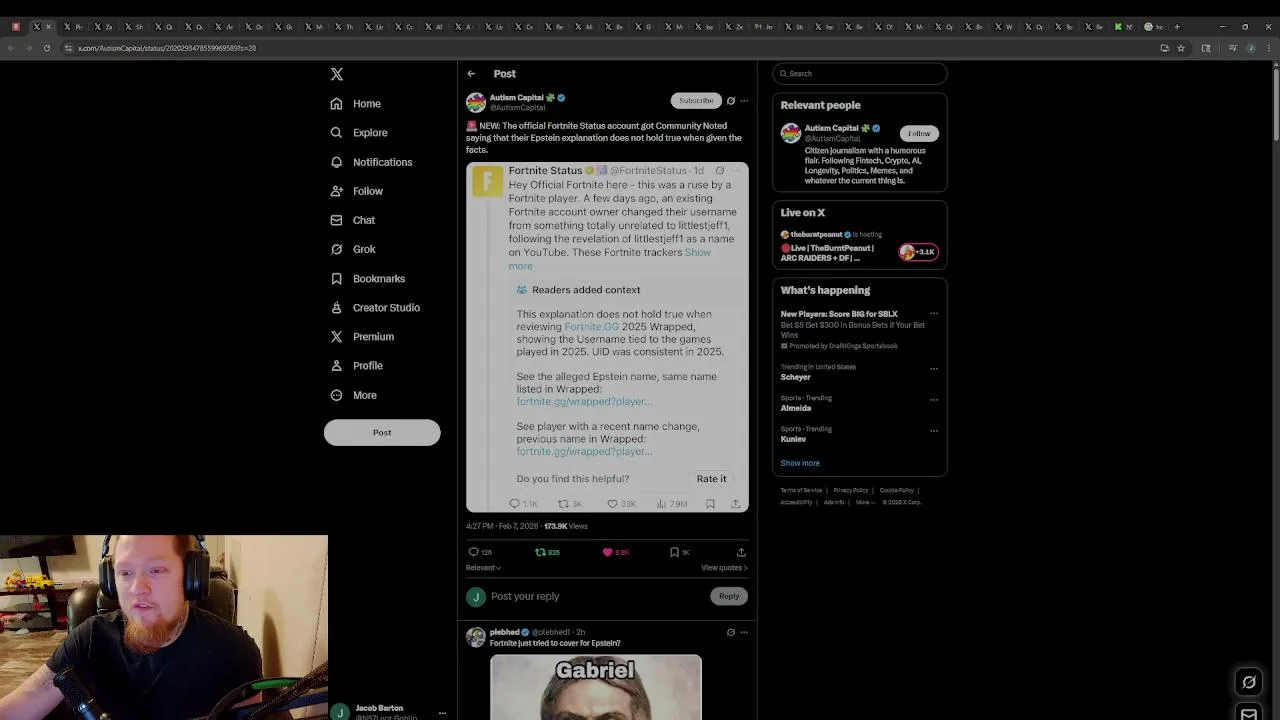Open TheBurntPeanut live stream entry
This screenshot has height=720, width=1280.
click(860, 247)
